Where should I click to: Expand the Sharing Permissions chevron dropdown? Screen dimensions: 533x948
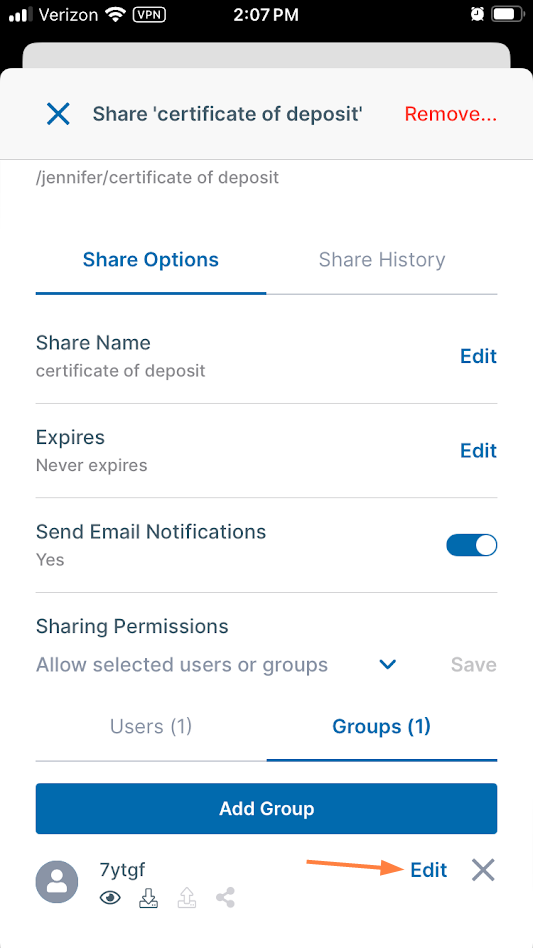[x=387, y=664]
